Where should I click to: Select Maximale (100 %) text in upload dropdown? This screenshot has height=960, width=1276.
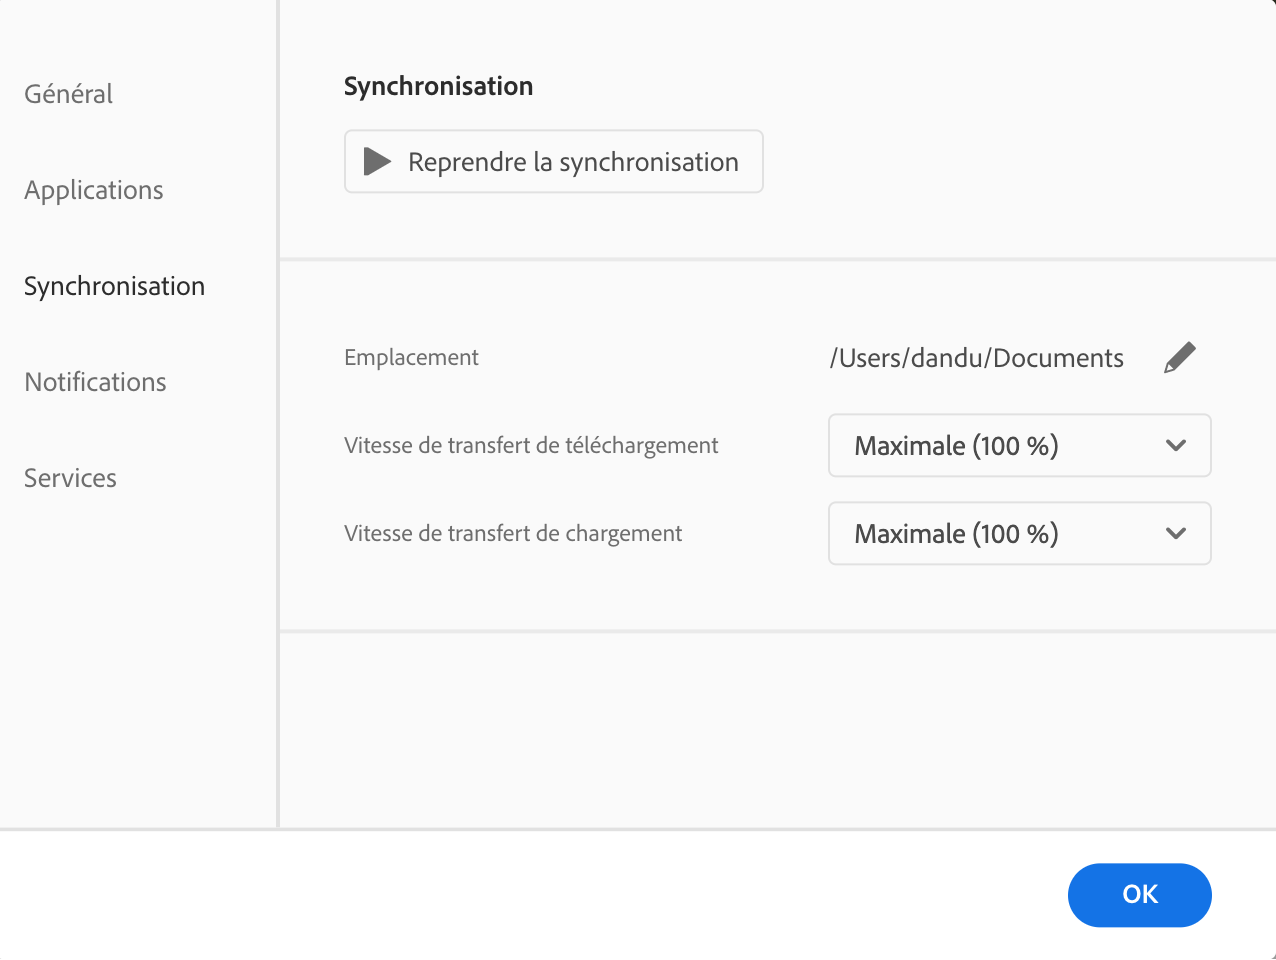click(x=956, y=534)
